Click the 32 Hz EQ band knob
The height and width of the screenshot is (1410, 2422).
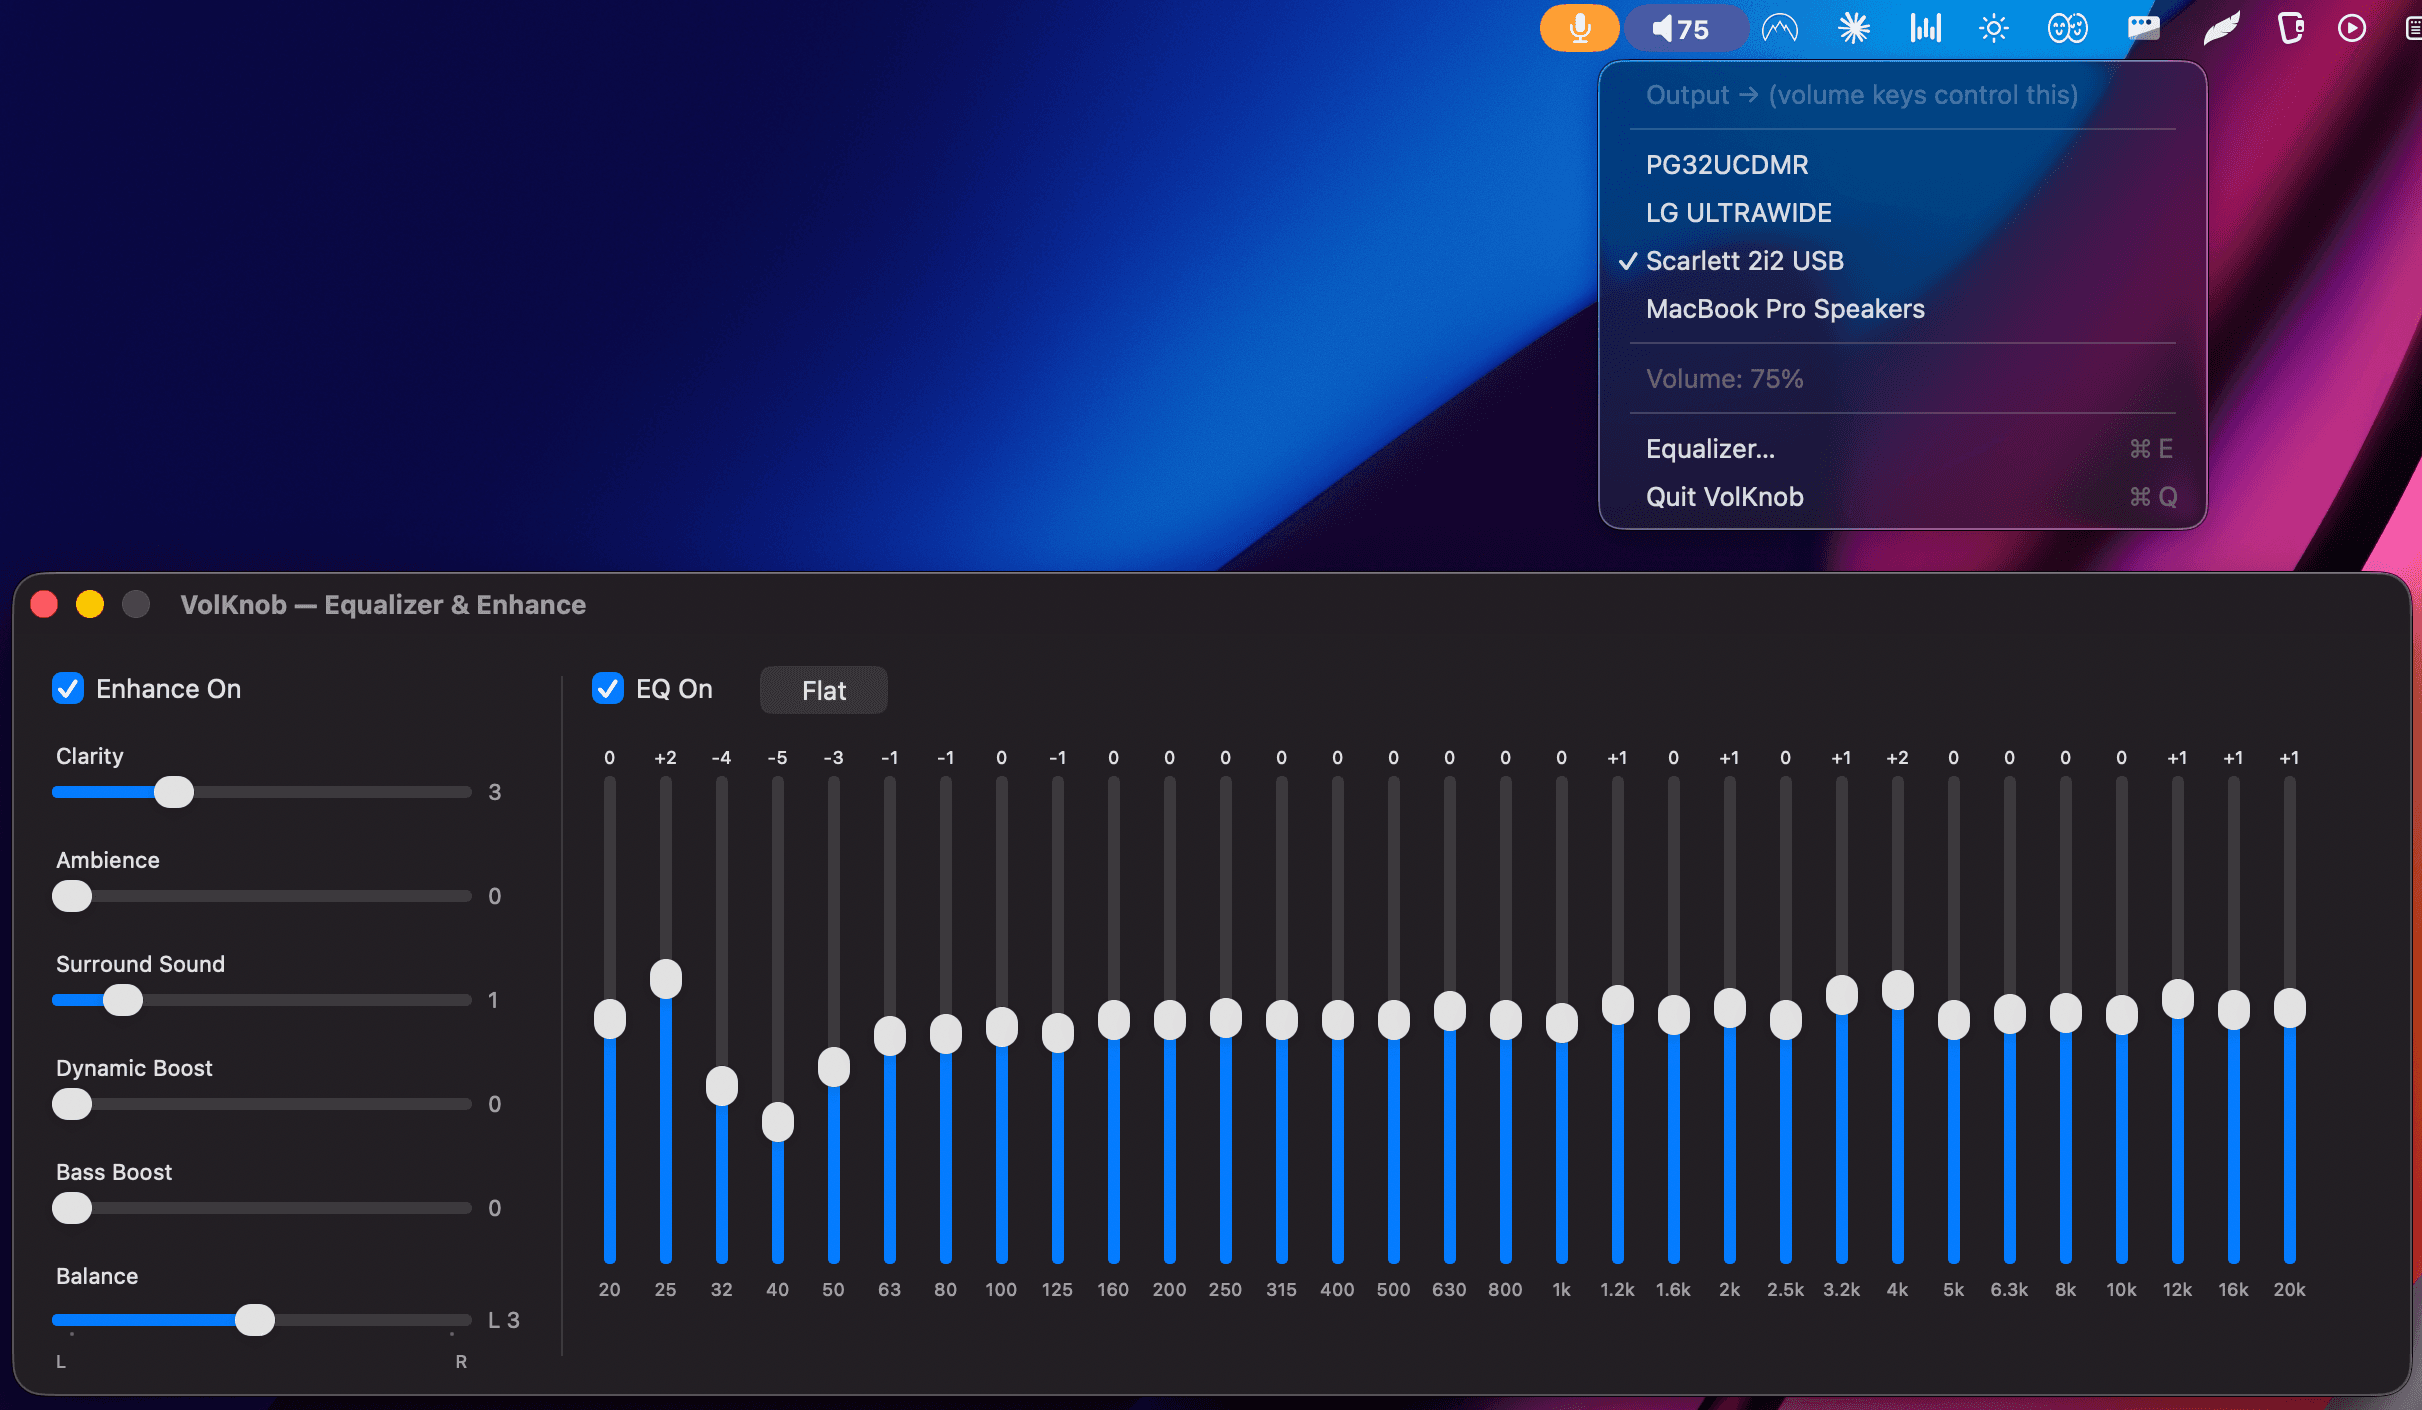coord(722,1086)
